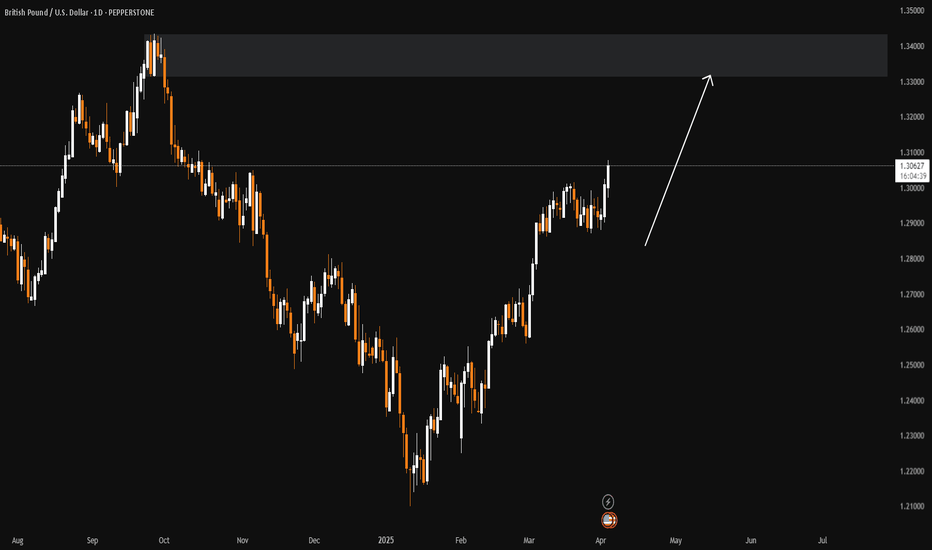Screen dimensions: 932x550
Task: Click the 1.28000 price axis label
Action: [x=911, y=259]
